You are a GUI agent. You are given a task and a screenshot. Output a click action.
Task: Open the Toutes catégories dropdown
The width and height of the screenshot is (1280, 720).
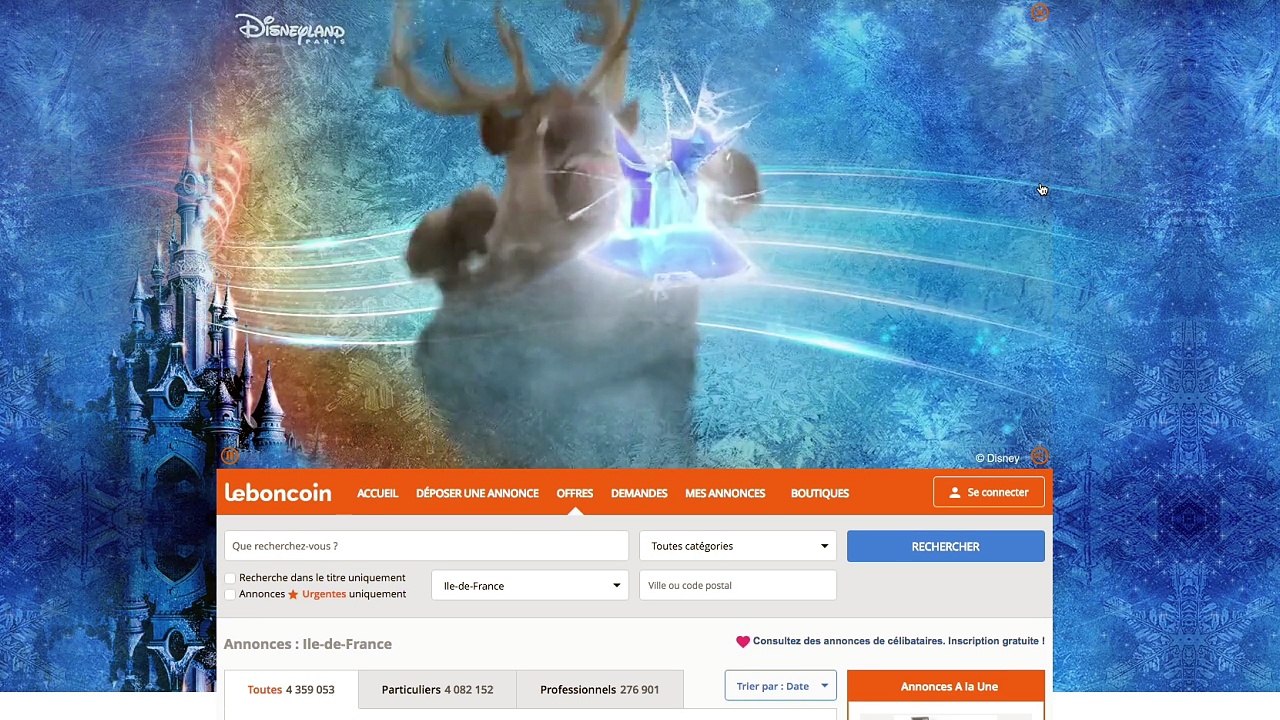(738, 546)
